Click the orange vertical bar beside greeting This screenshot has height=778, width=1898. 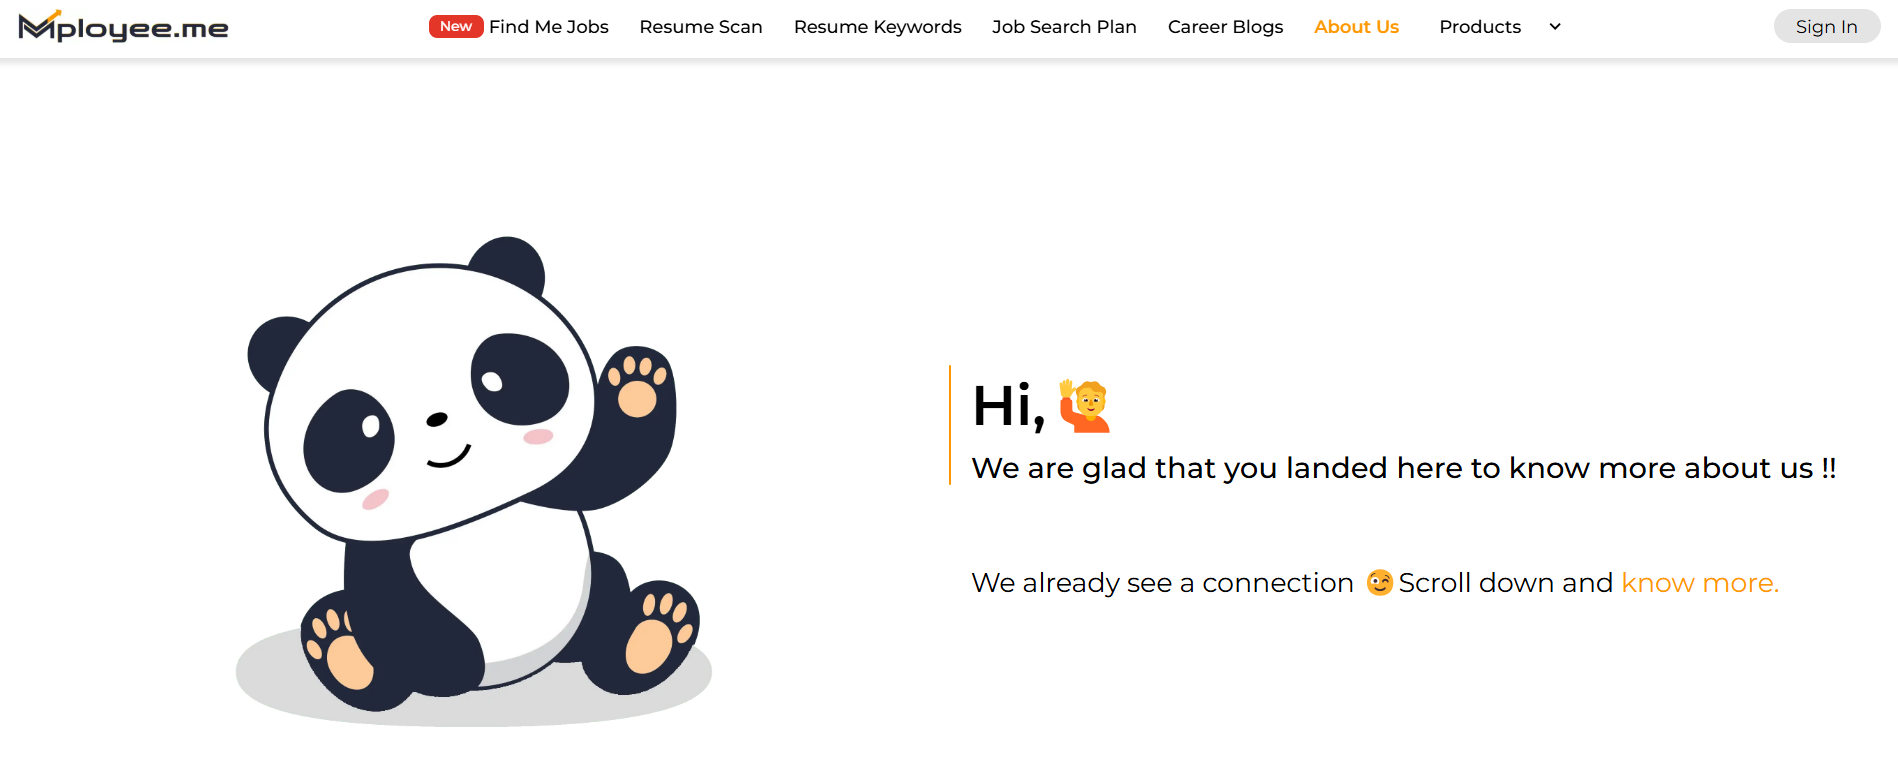click(x=950, y=425)
